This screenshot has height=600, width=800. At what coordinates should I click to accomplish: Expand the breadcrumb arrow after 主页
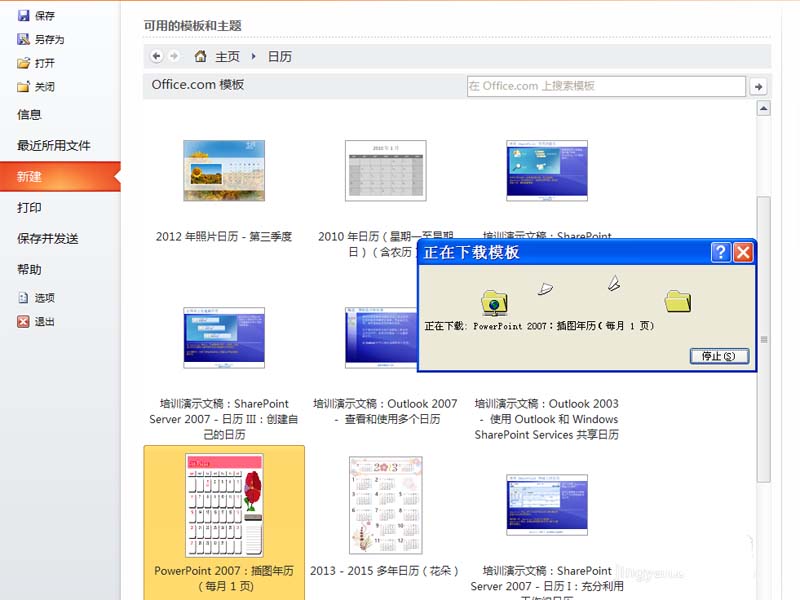pyautogui.click(x=254, y=57)
